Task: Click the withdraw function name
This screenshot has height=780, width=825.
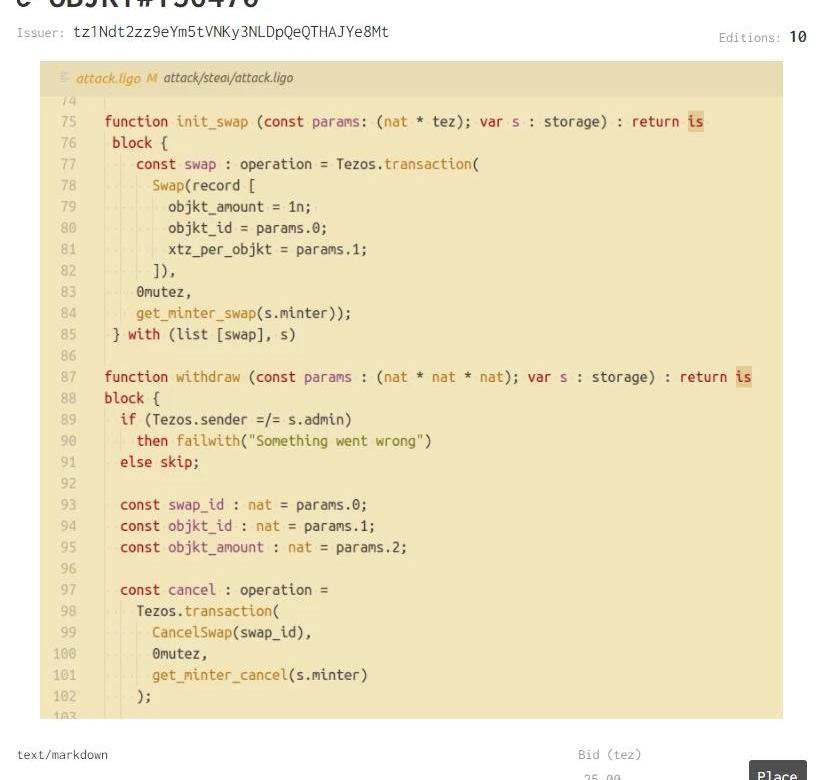Action: coord(208,377)
